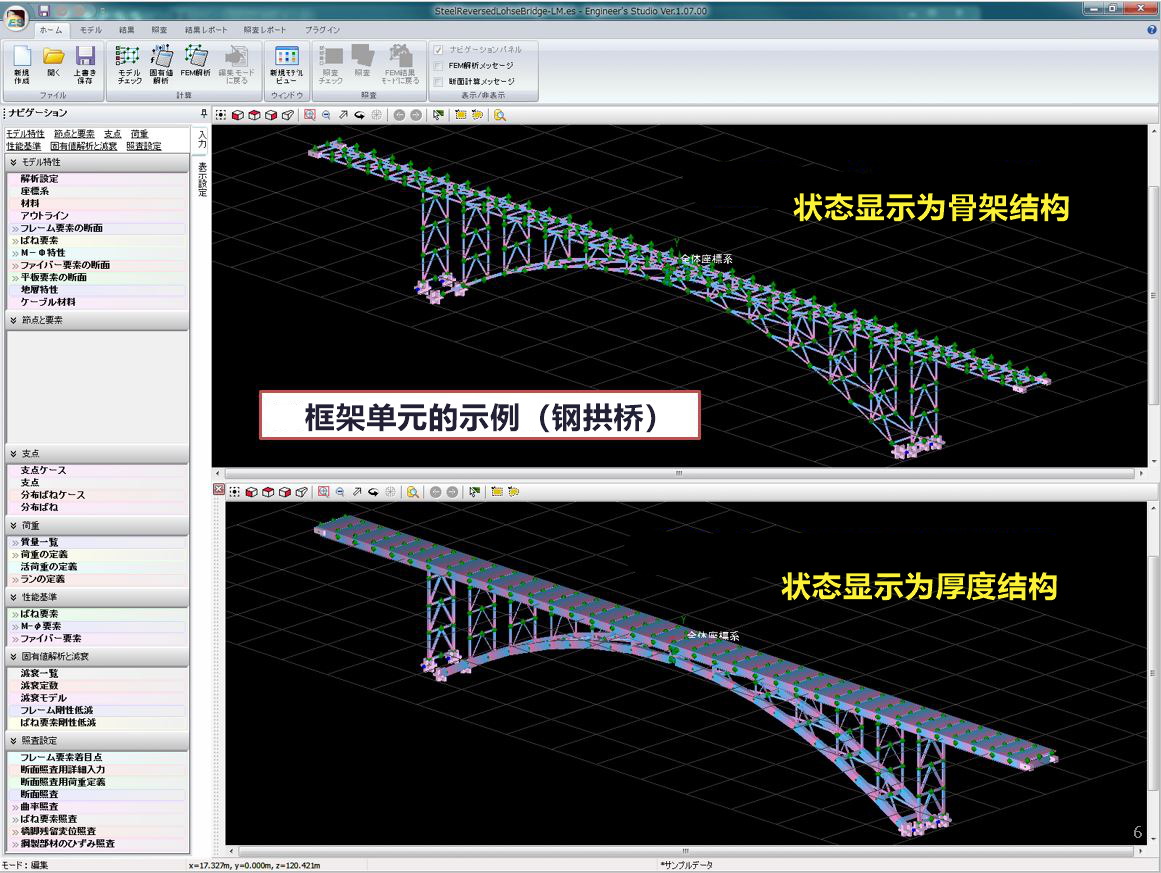Click first red cube view in lower toolbar
The width and height of the screenshot is (1161, 873).
(252, 492)
